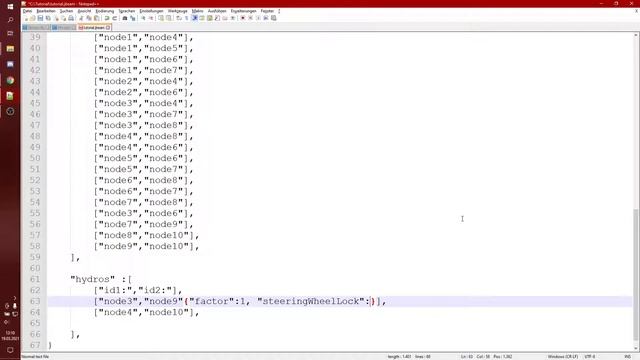Open the Werkzeuge menu
The image size is (640, 360).
(x=178, y=11)
